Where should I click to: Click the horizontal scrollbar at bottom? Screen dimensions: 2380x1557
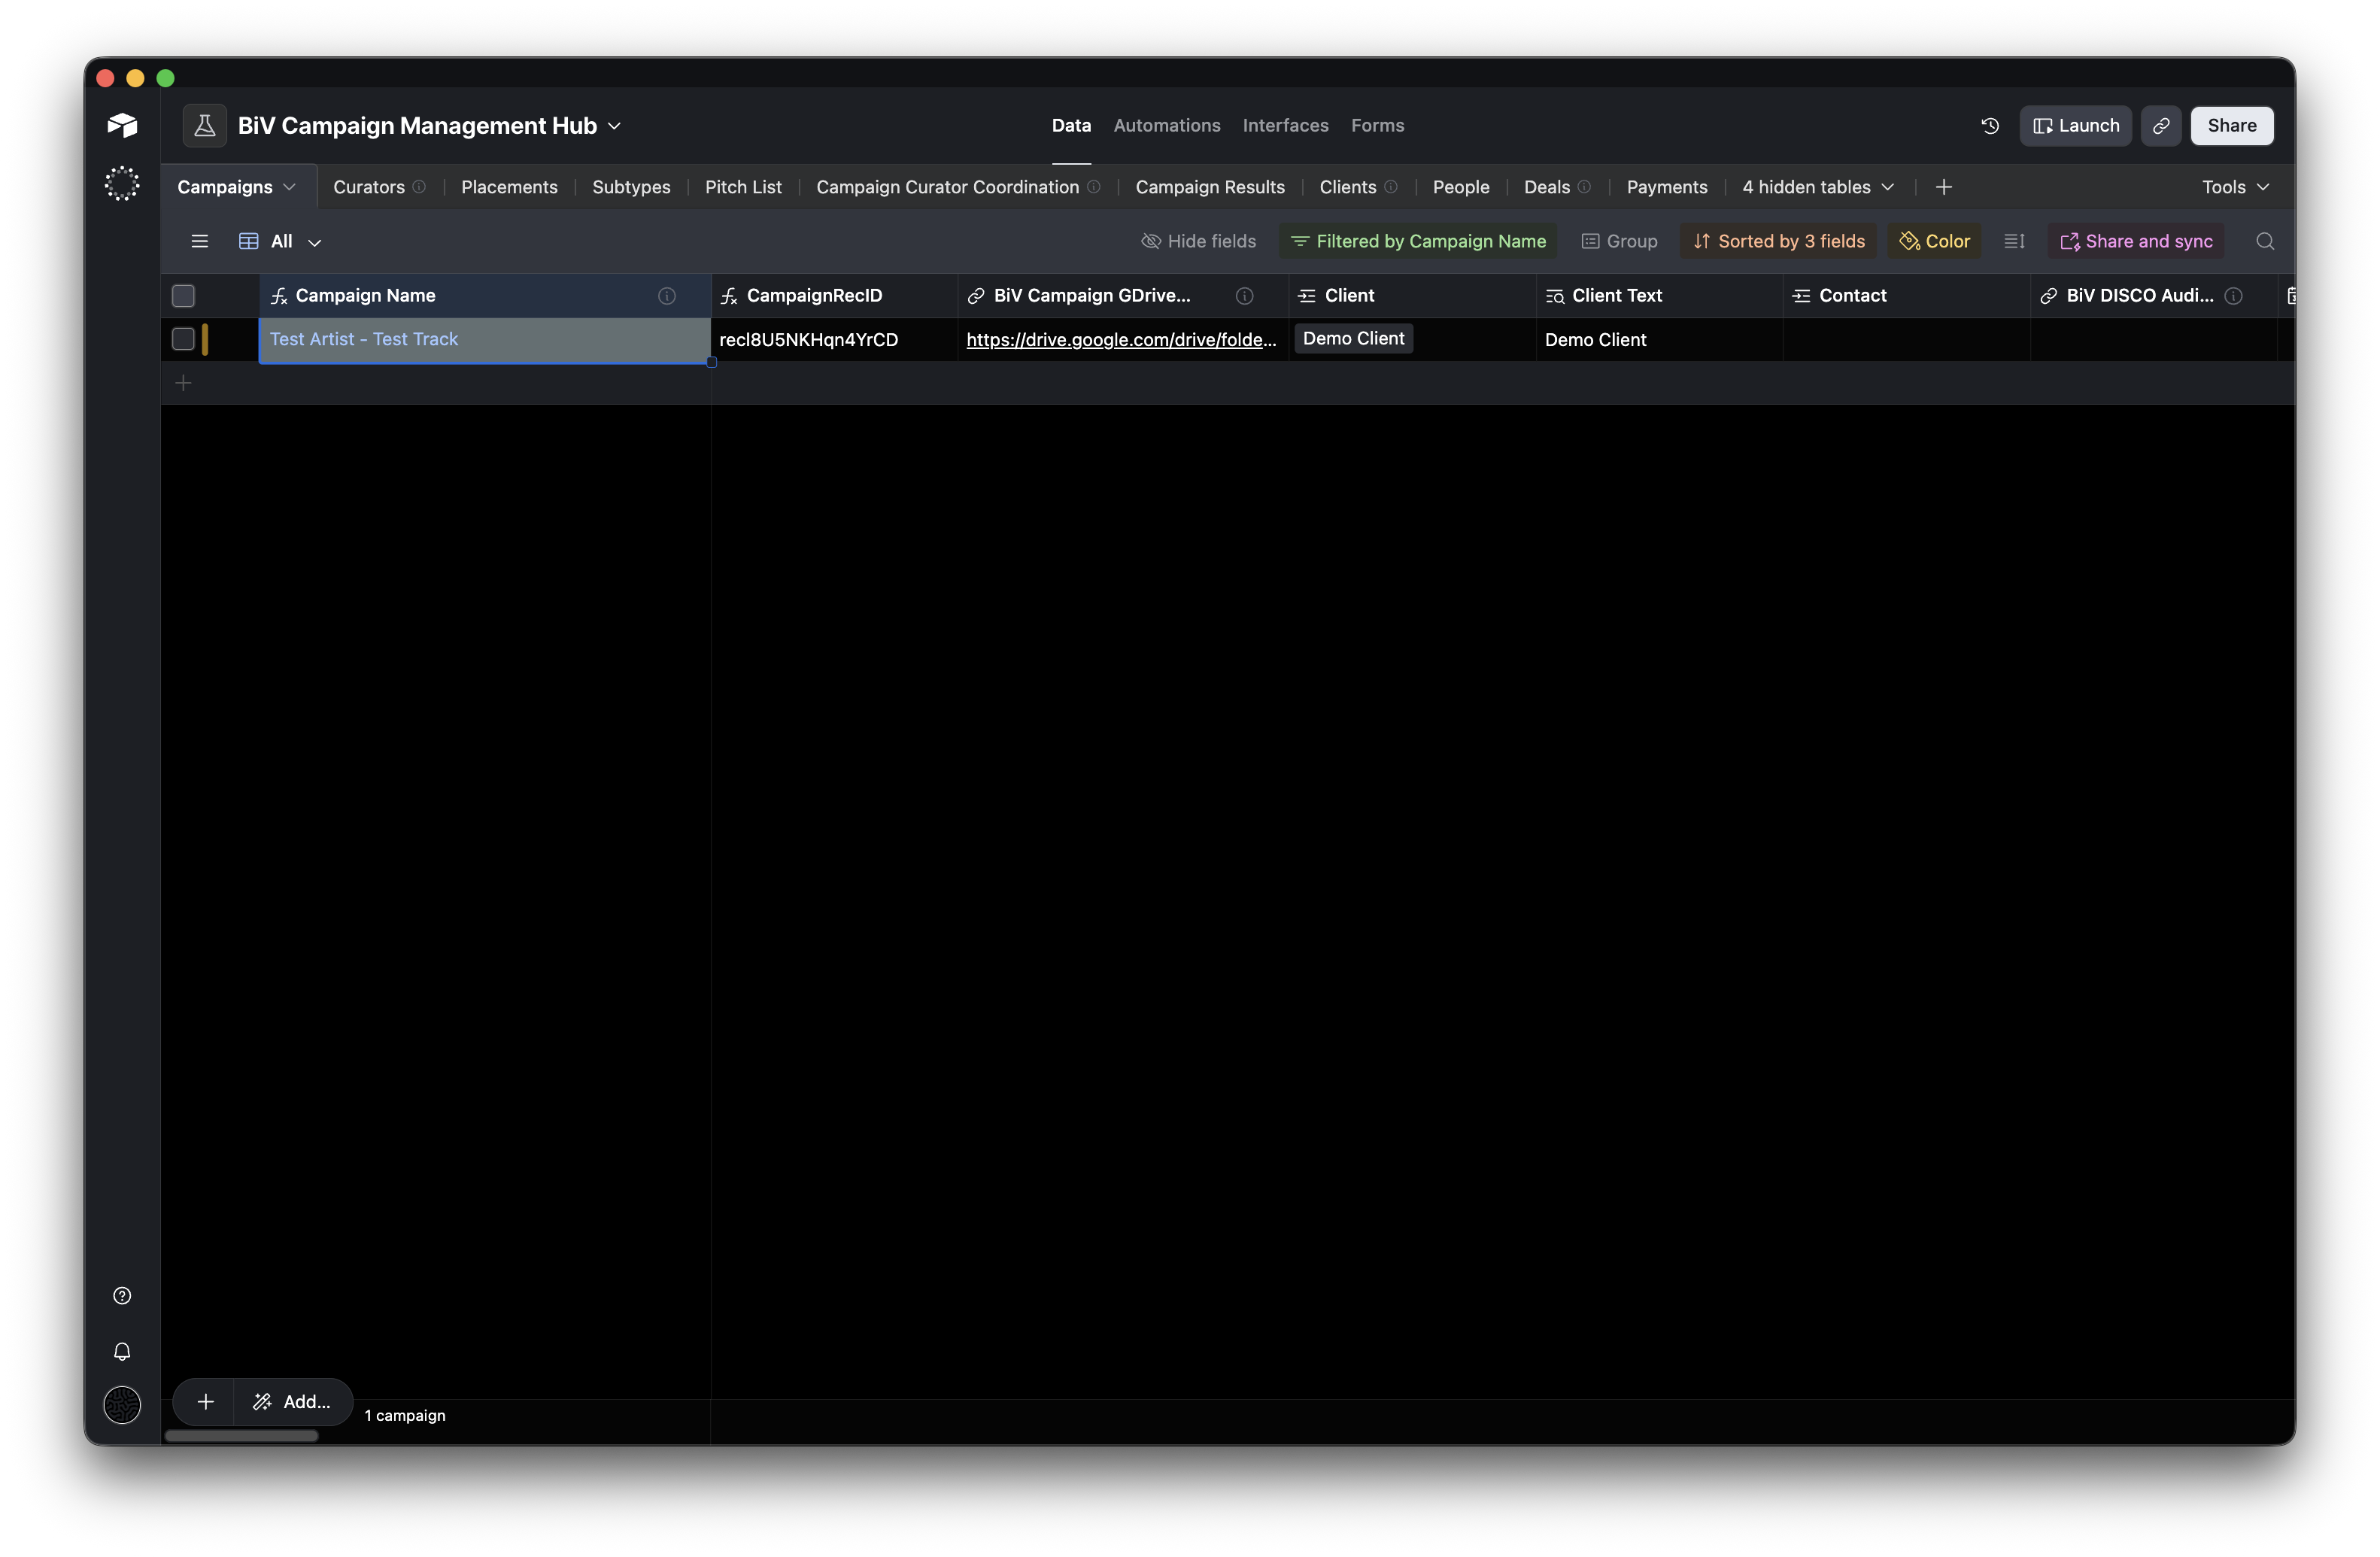coord(241,1436)
